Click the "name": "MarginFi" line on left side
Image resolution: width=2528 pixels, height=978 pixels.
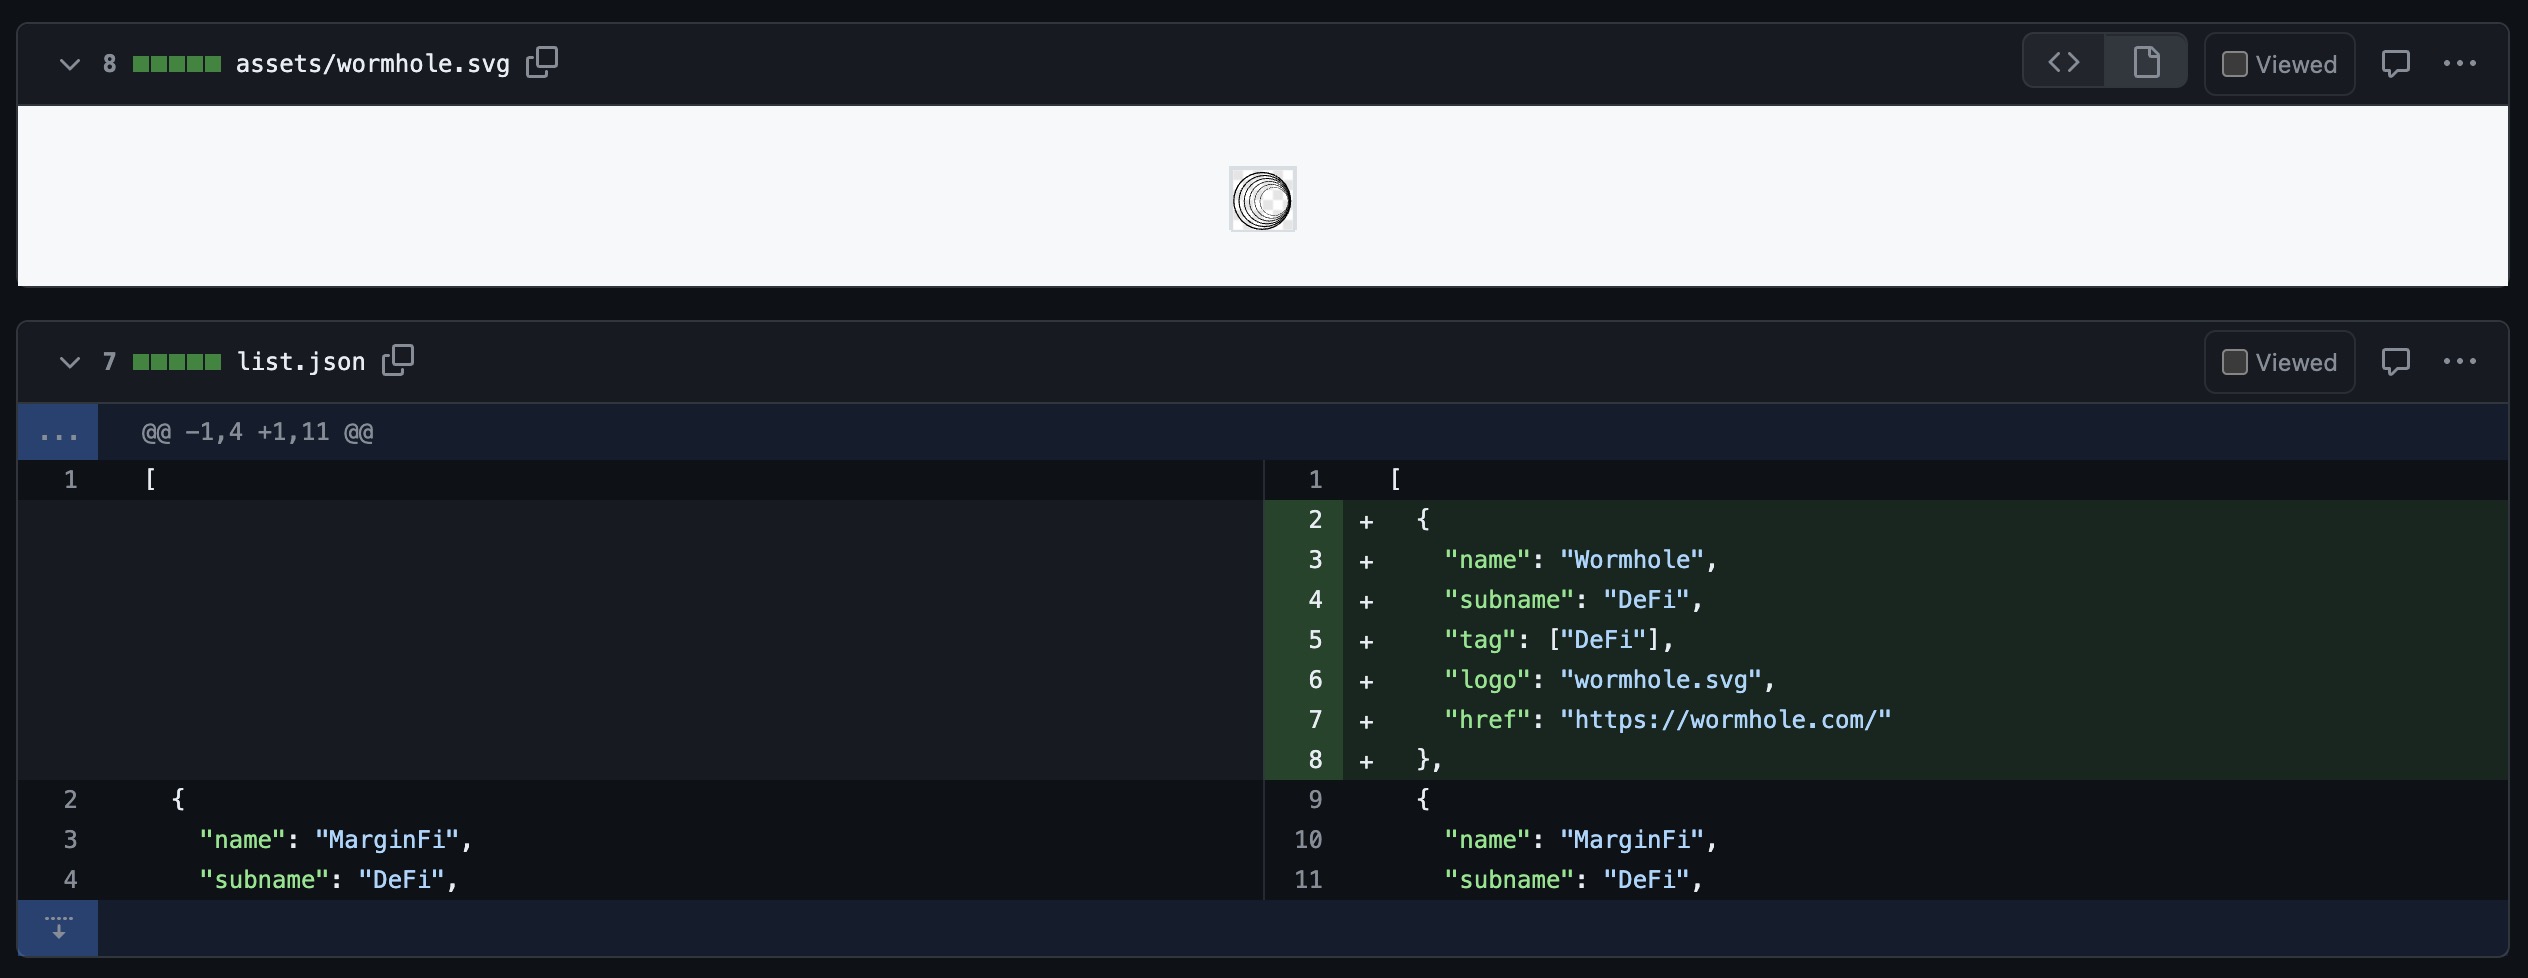[335, 840]
